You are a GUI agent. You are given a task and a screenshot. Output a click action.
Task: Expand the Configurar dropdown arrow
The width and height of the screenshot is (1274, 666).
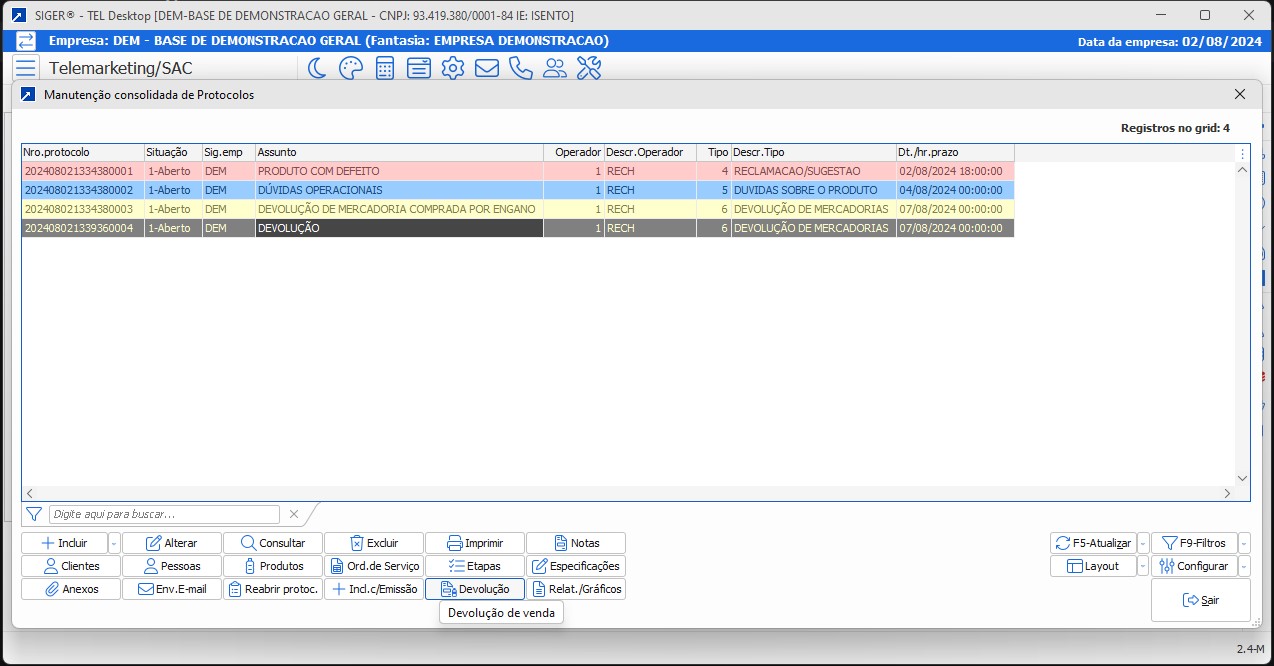(1244, 566)
